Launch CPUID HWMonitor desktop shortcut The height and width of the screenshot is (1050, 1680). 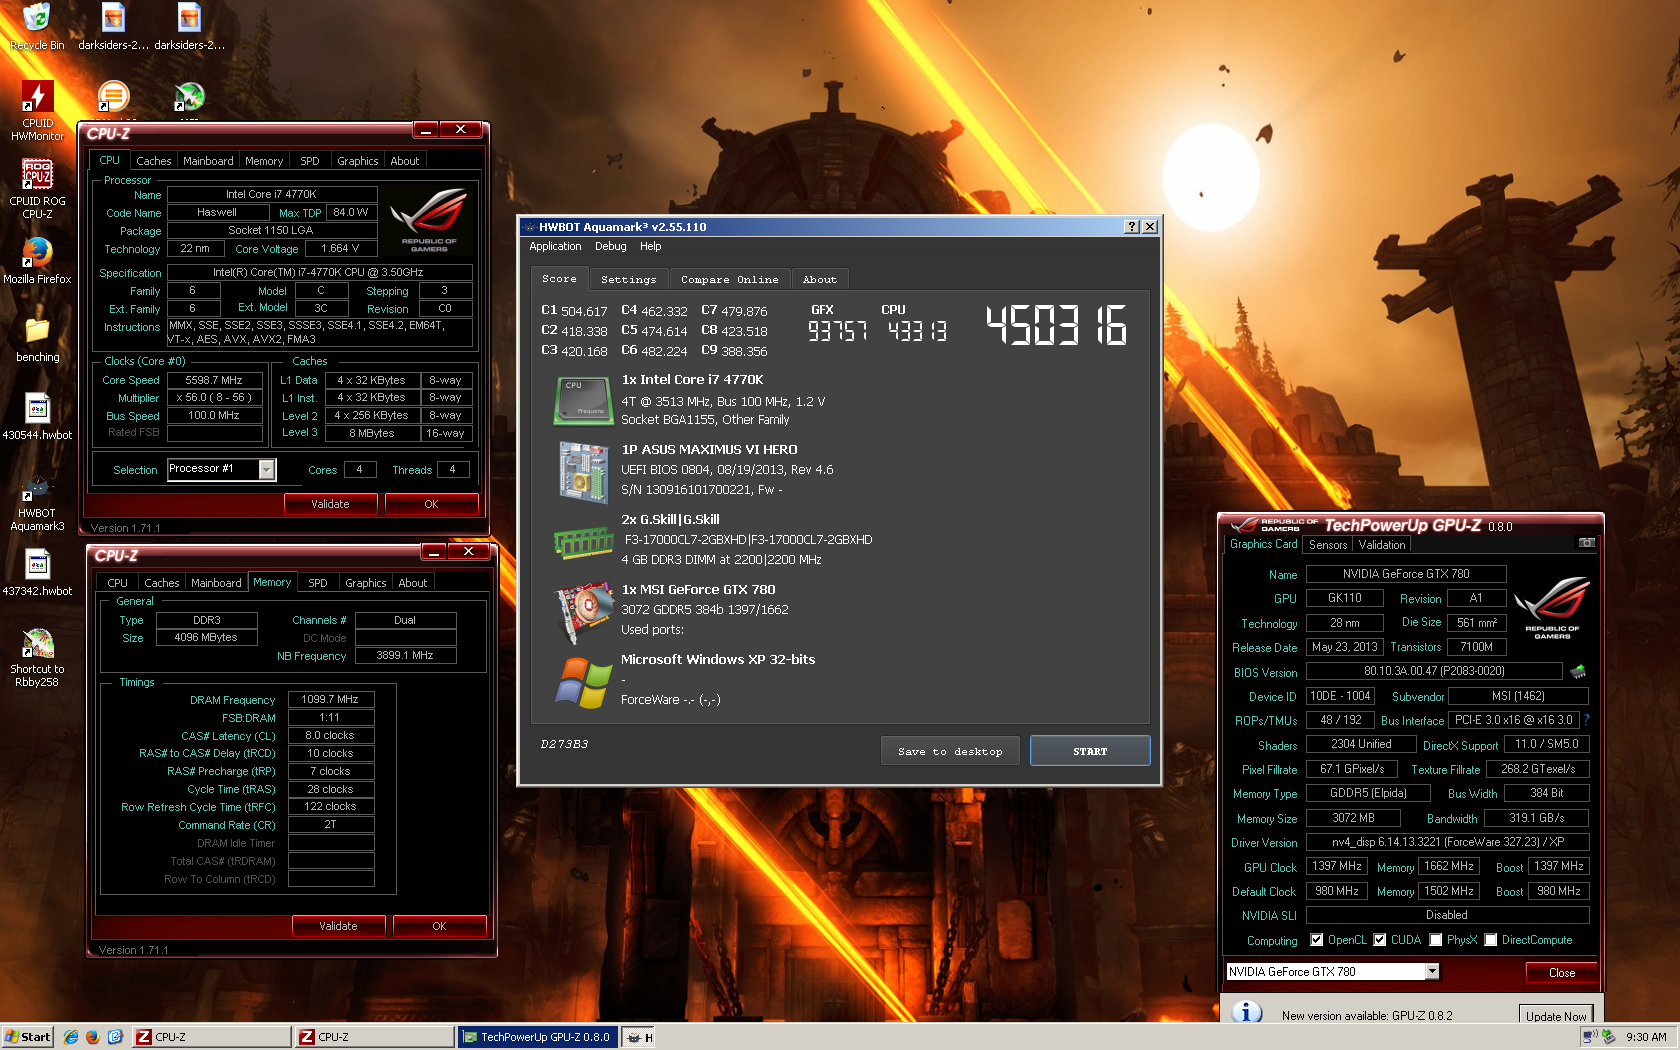point(37,111)
